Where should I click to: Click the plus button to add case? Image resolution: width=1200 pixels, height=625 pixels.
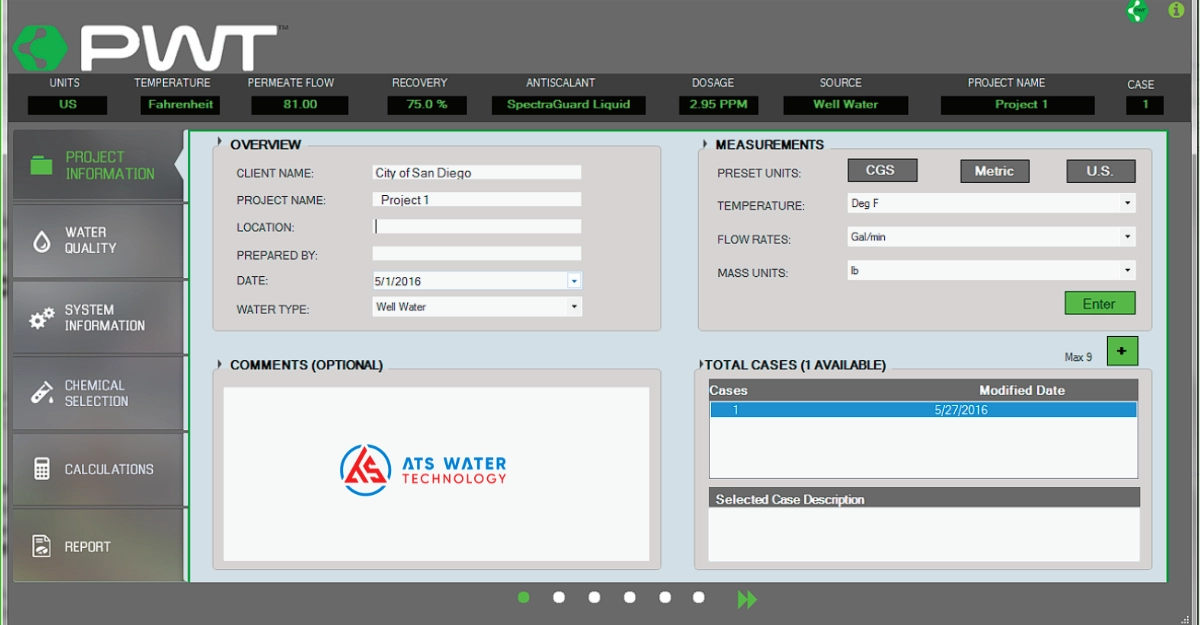(1122, 351)
